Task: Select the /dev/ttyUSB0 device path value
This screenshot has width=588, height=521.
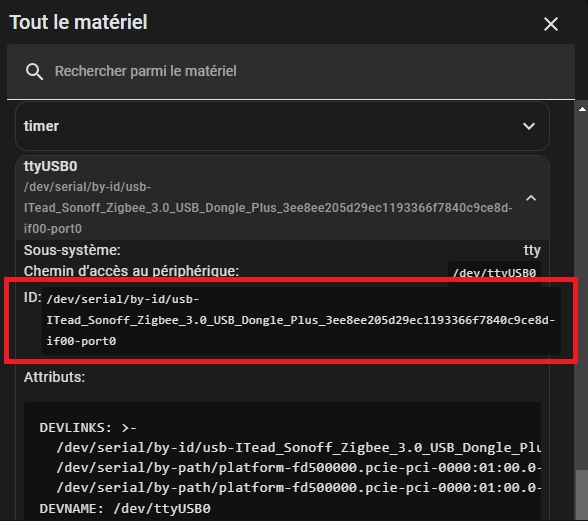Action: click(494, 273)
